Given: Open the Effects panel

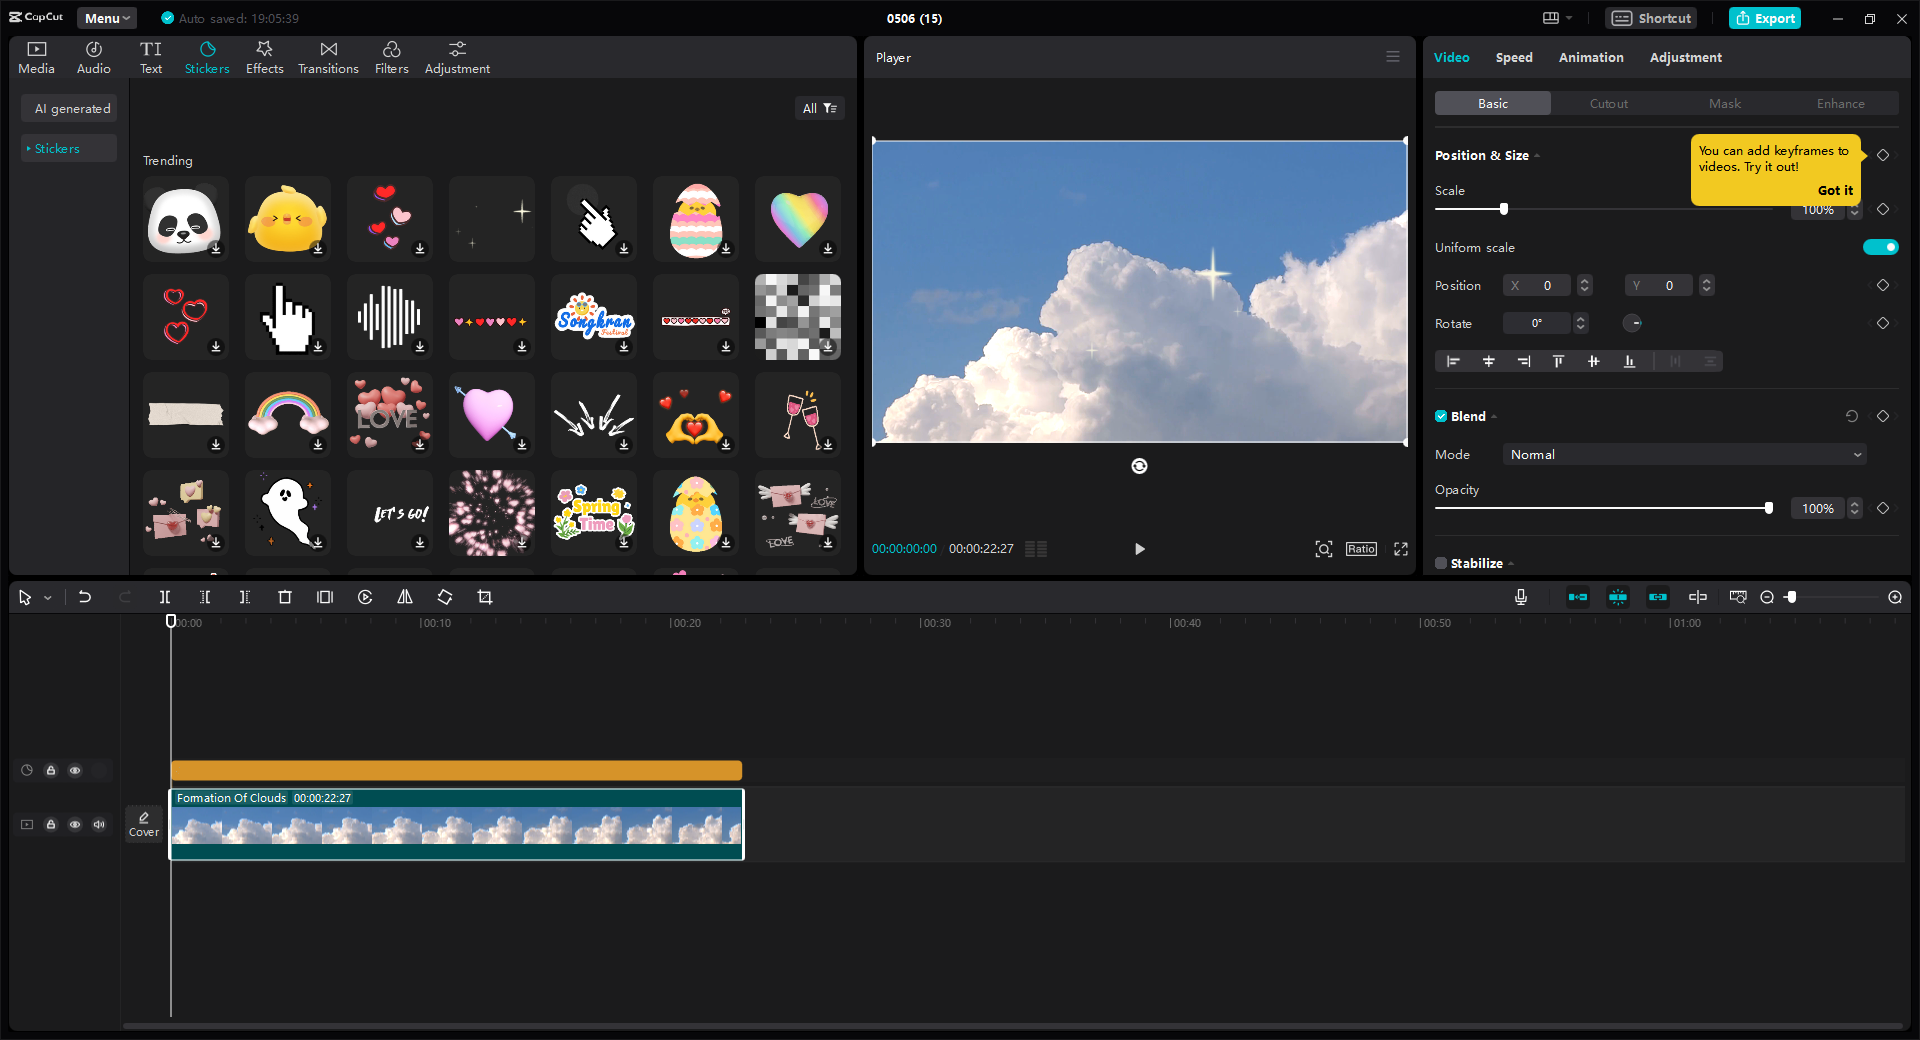Looking at the screenshot, I should (x=264, y=58).
